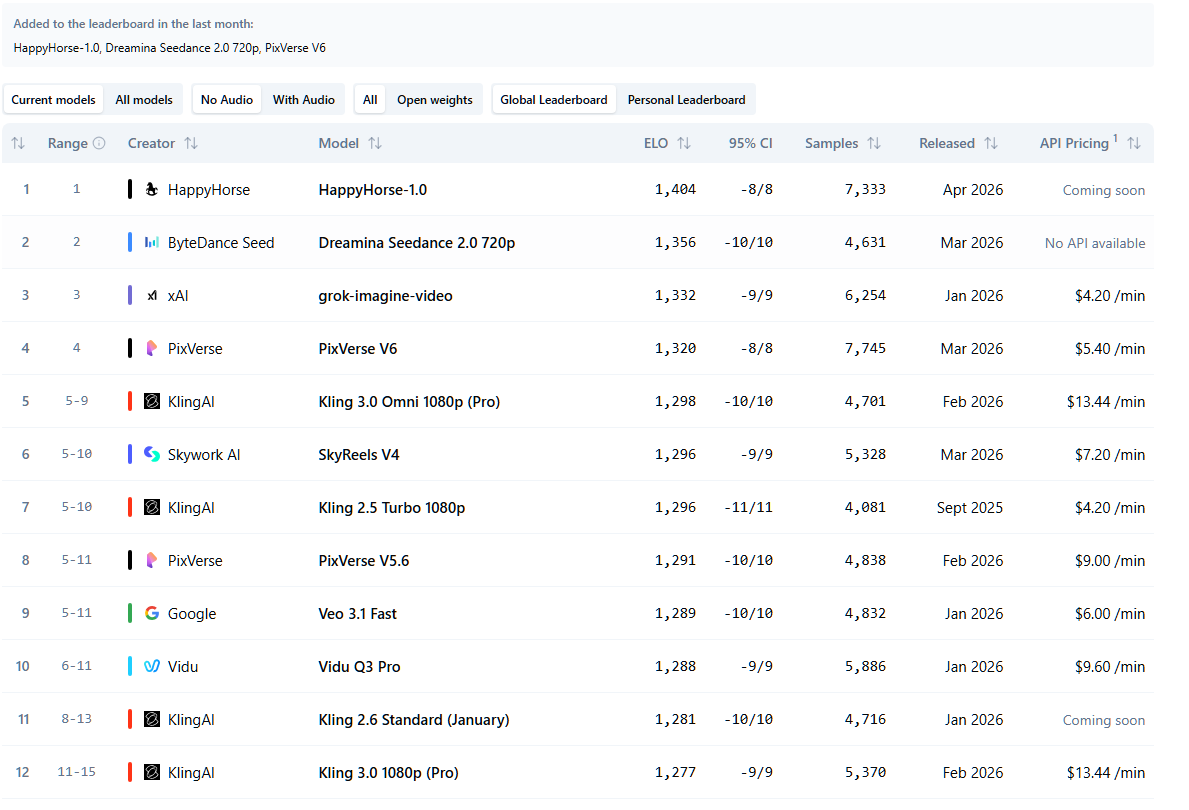This screenshot has height=810, width=1189.
Task: Click the recently added models list text
Action: tap(170, 48)
